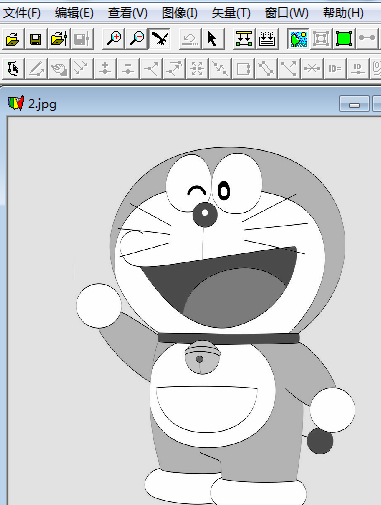Click the floppy disk save icon
381x505 pixels.
36,39
